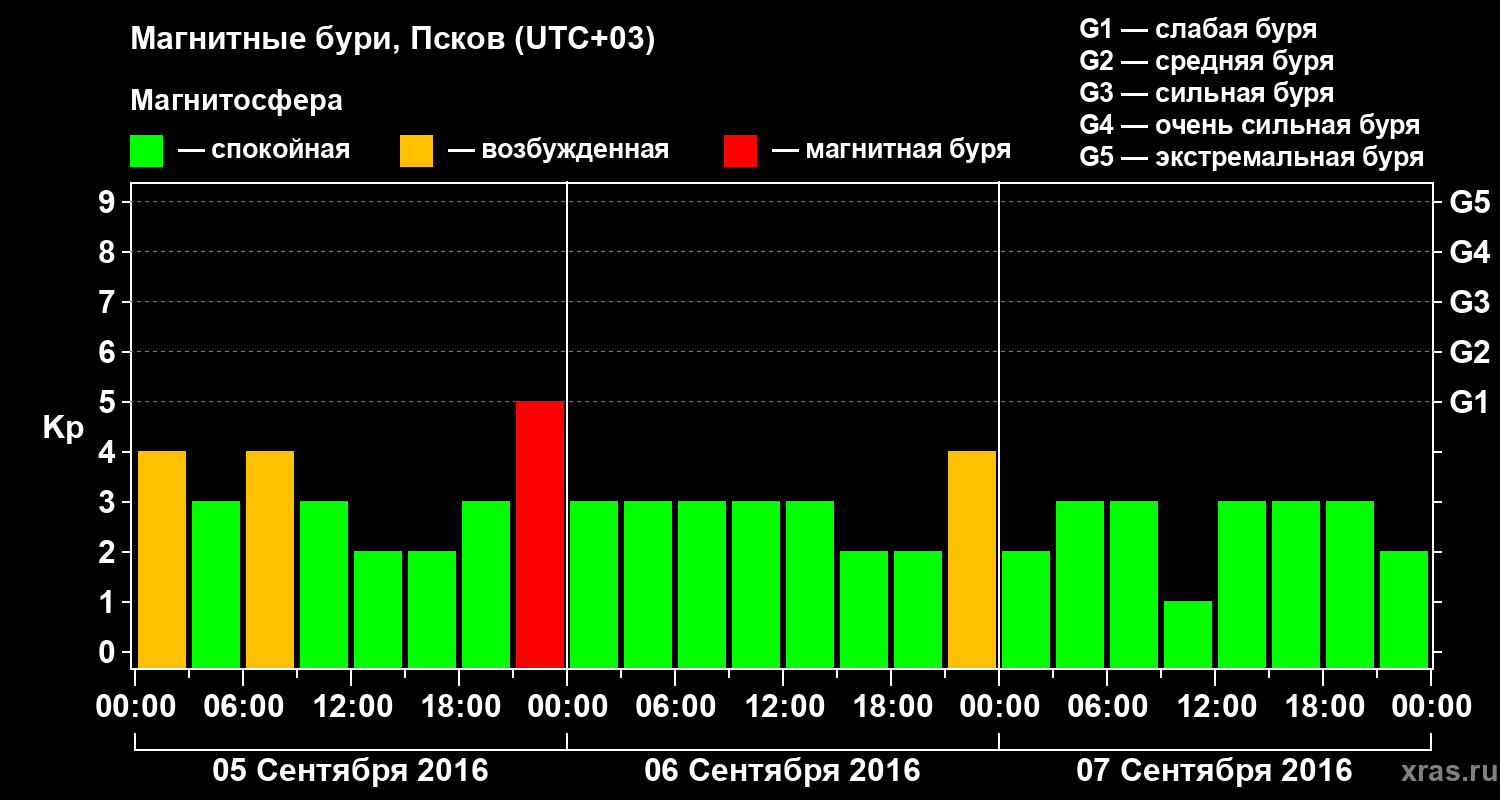Image resolution: width=1500 pixels, height=800 pixels.
Task: Click the right-axis 'G5' label
Action: (1469, 202)
